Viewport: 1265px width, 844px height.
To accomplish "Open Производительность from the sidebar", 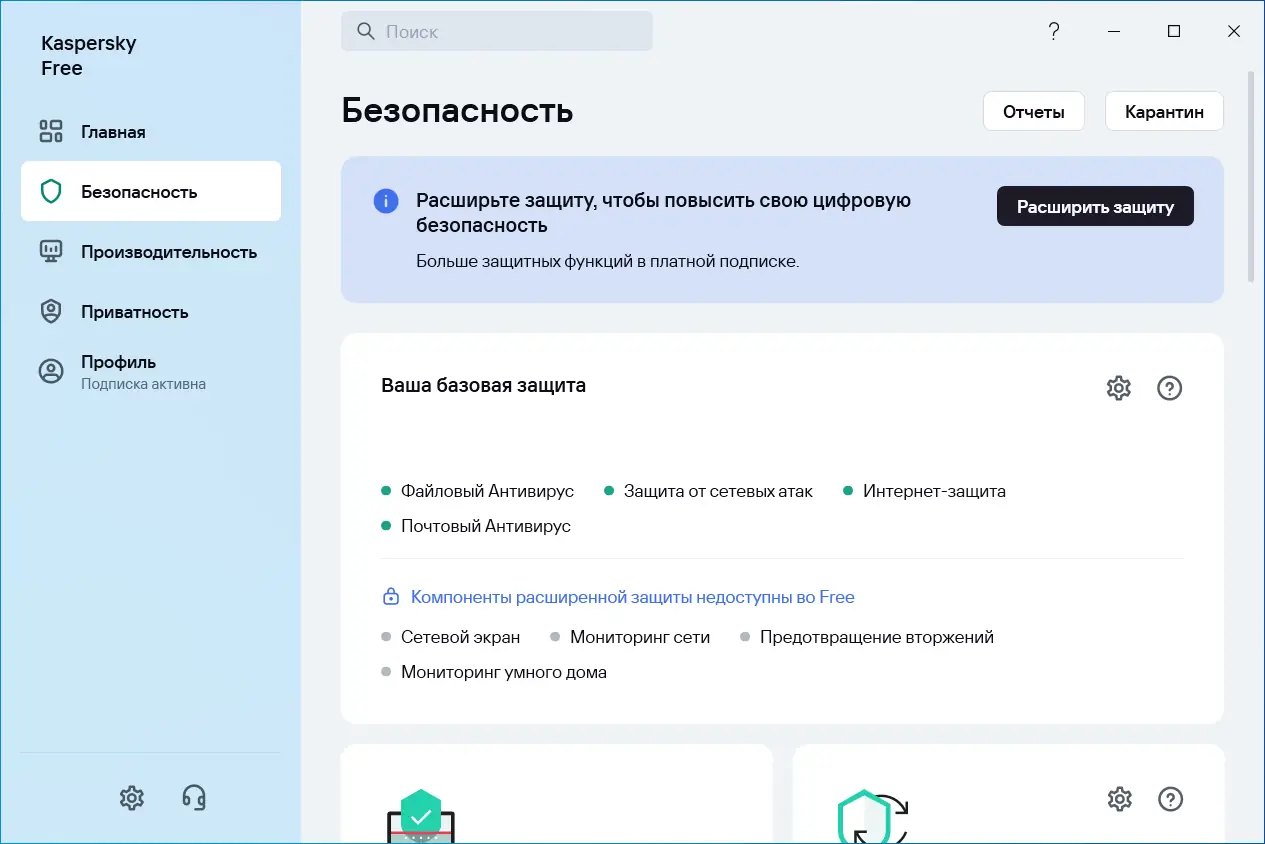I will 170,252.
